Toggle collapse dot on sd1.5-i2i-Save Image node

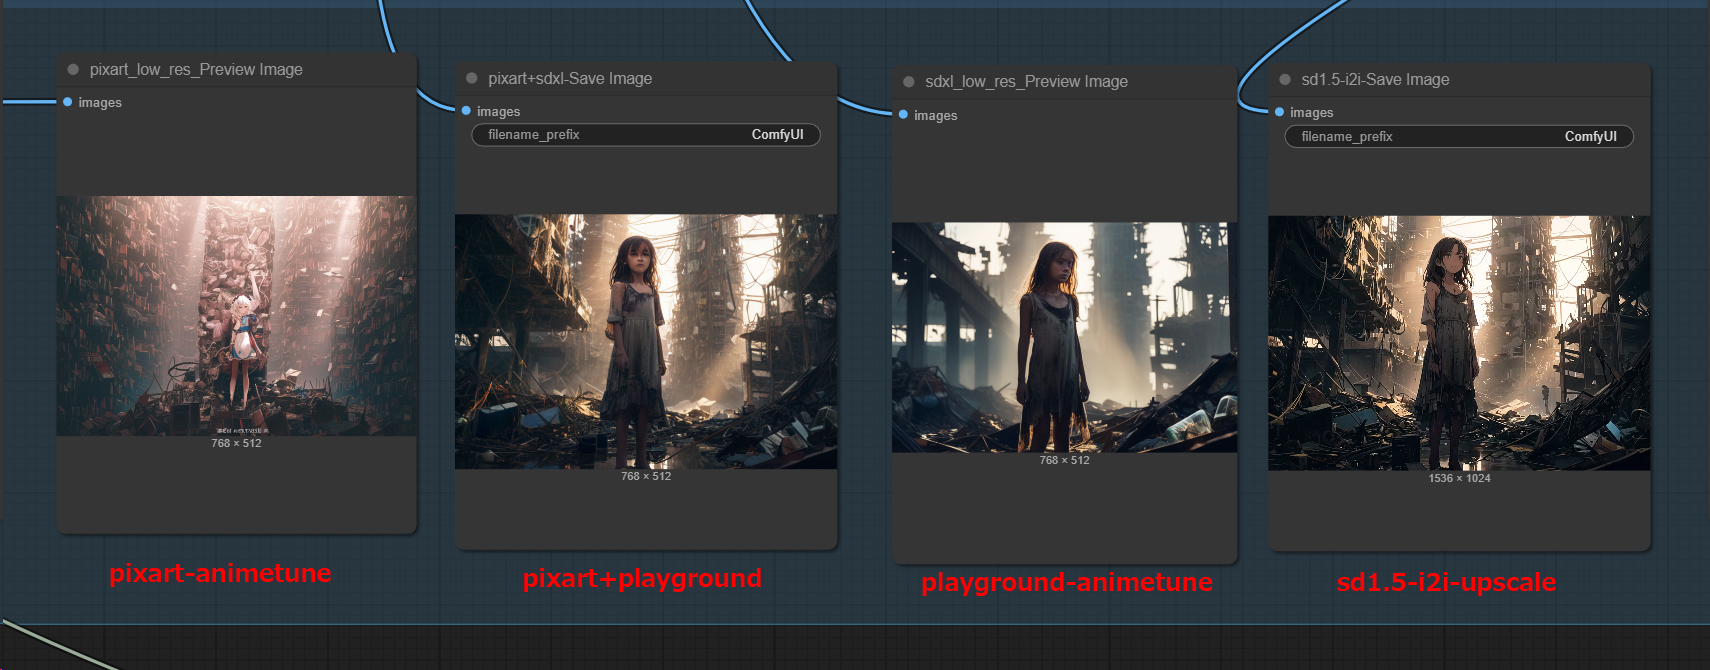tap(1285, 80)
